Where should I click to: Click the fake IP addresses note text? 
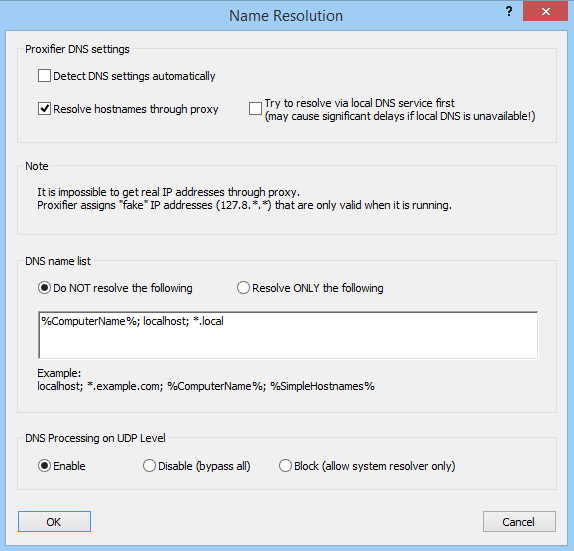245,205
